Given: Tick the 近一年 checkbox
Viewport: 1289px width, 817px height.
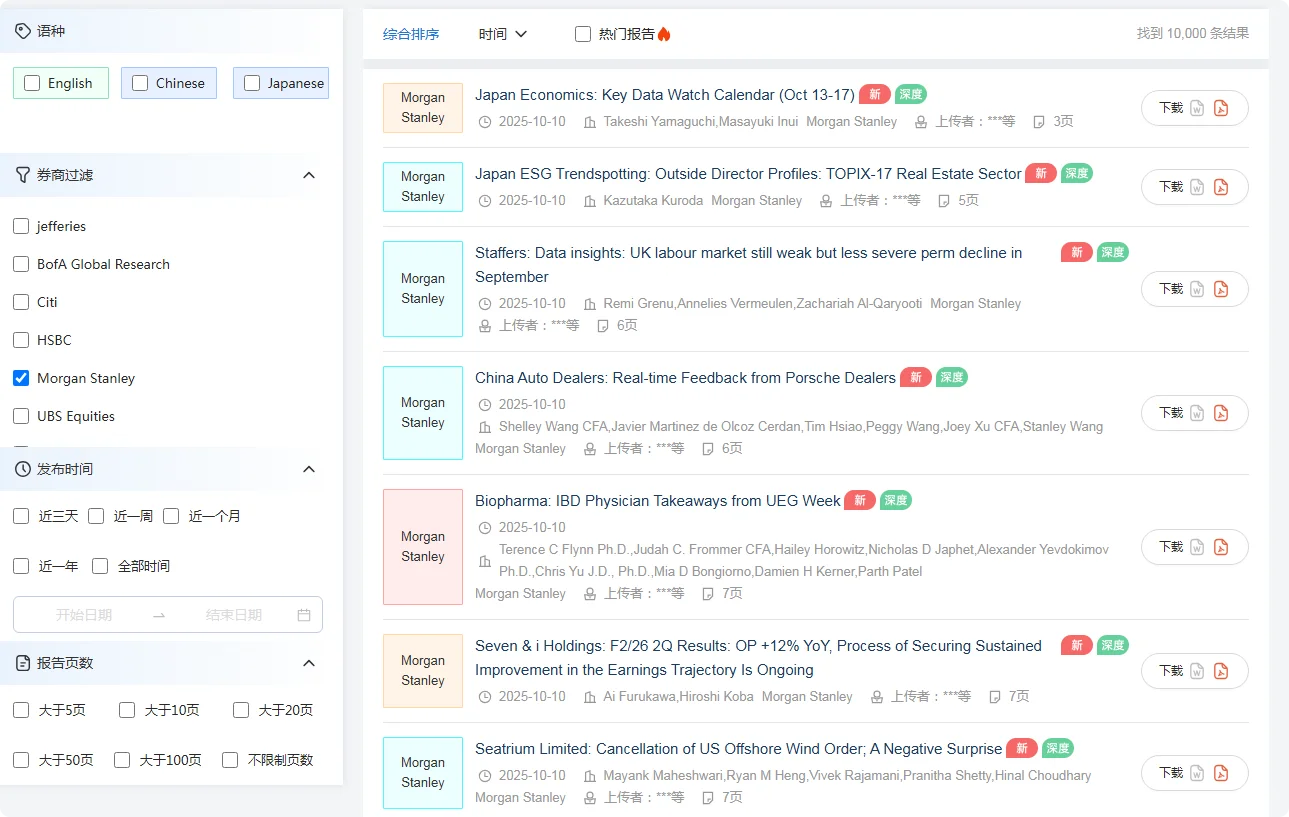Looking at the screenshot, I should pos(21,566).
